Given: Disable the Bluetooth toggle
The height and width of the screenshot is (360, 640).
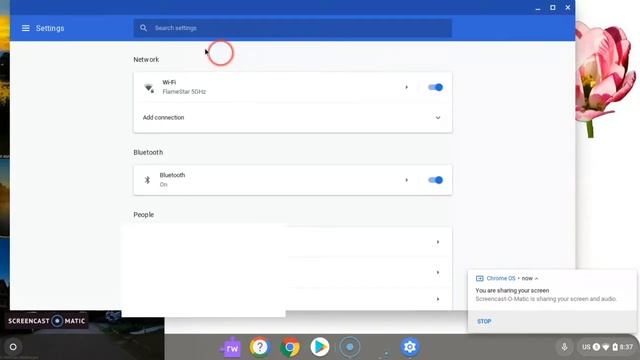Looking at the screenshot, I should [435, 180].
